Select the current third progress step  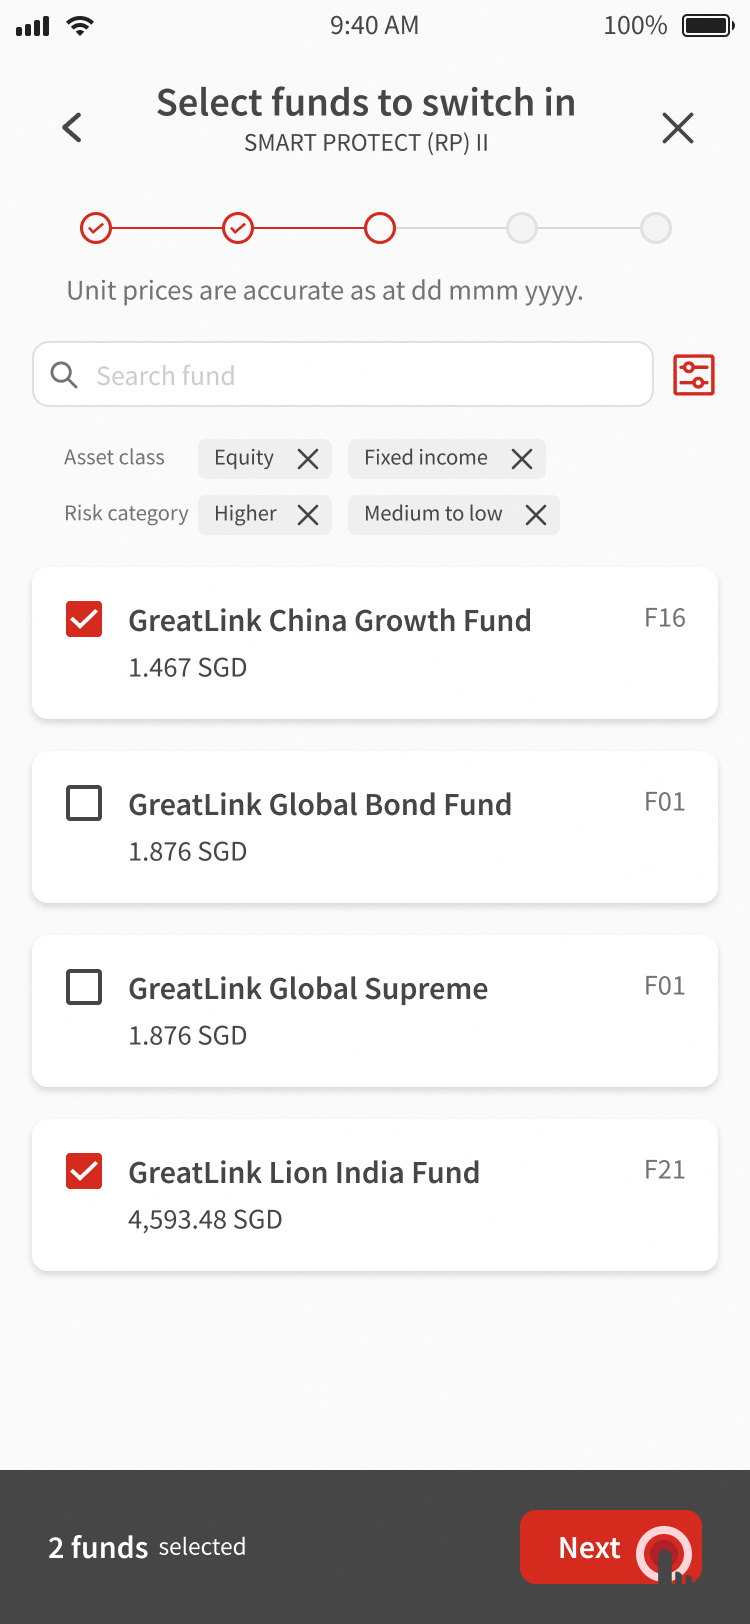[380, 229]
